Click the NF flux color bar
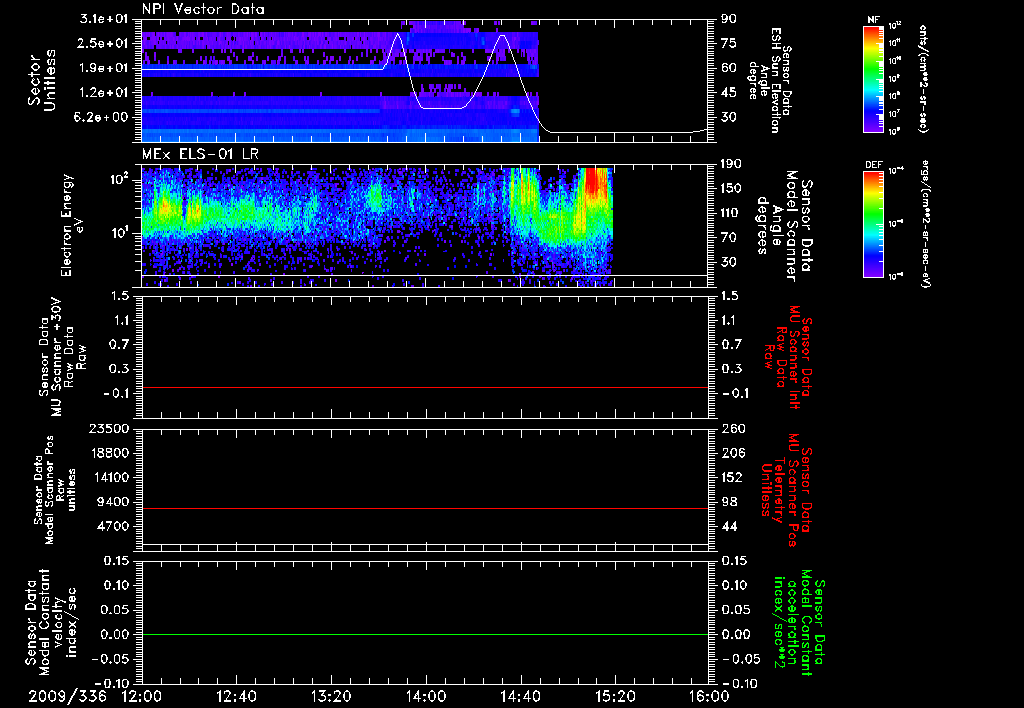This screenshot has width=1024, height=708. (873, 78)
